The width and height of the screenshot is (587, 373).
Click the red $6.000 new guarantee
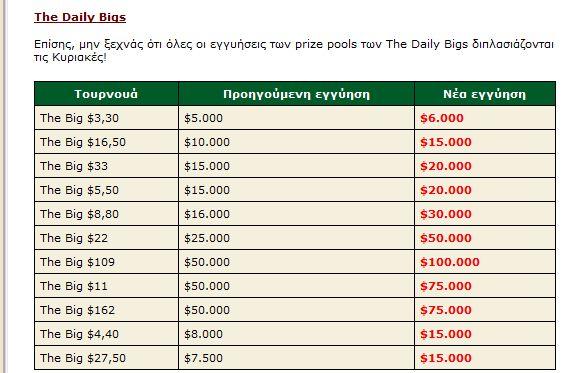point(442,118)
